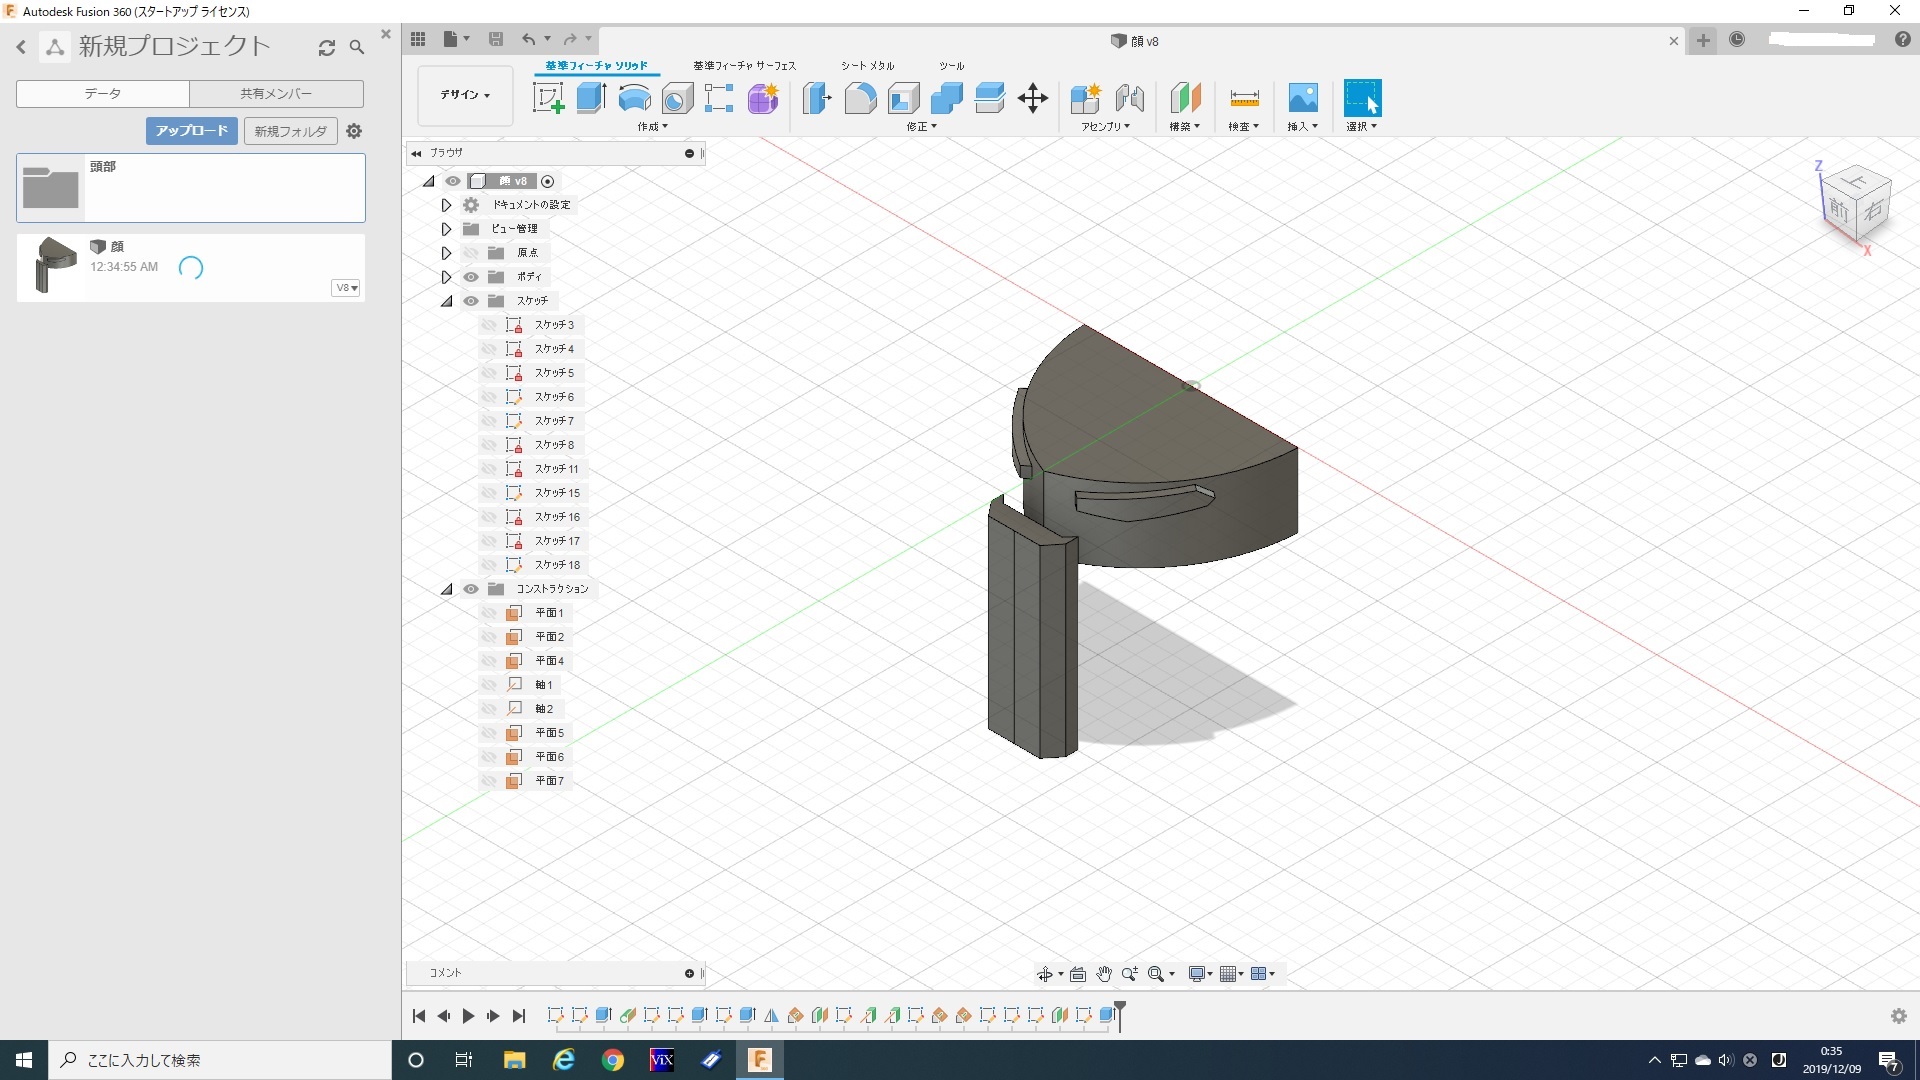Toggle visibility of スケッチ3
Viewport: 1920px width, 1080px height.
[x=489, y=325]
